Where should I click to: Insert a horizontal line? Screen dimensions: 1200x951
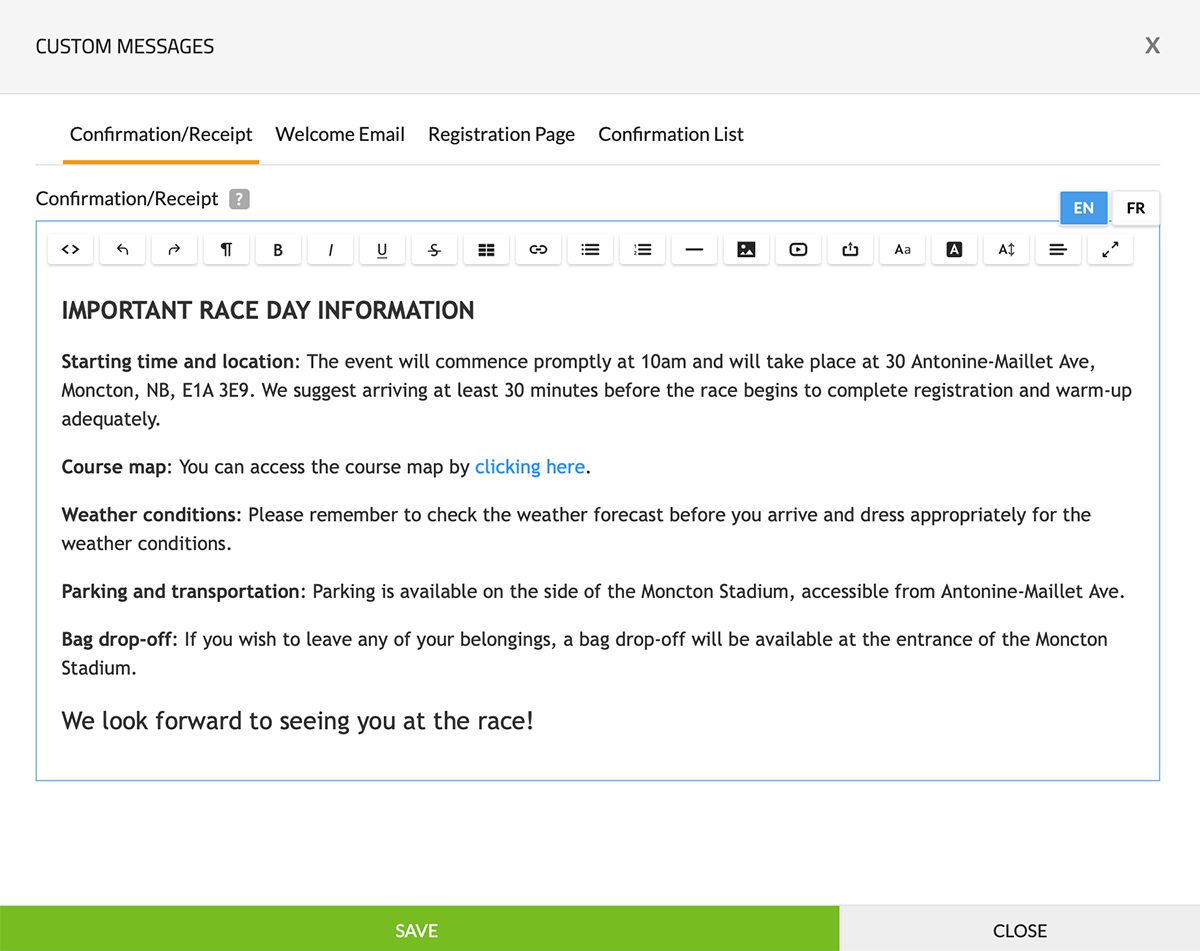click(x=694, y=250)
